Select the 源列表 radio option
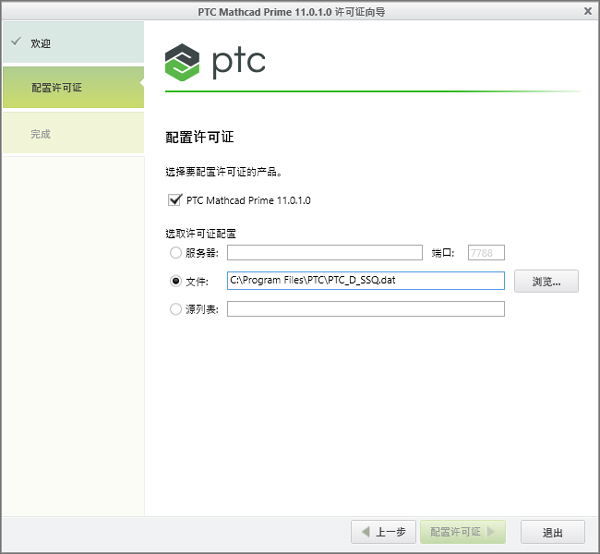 176,309
